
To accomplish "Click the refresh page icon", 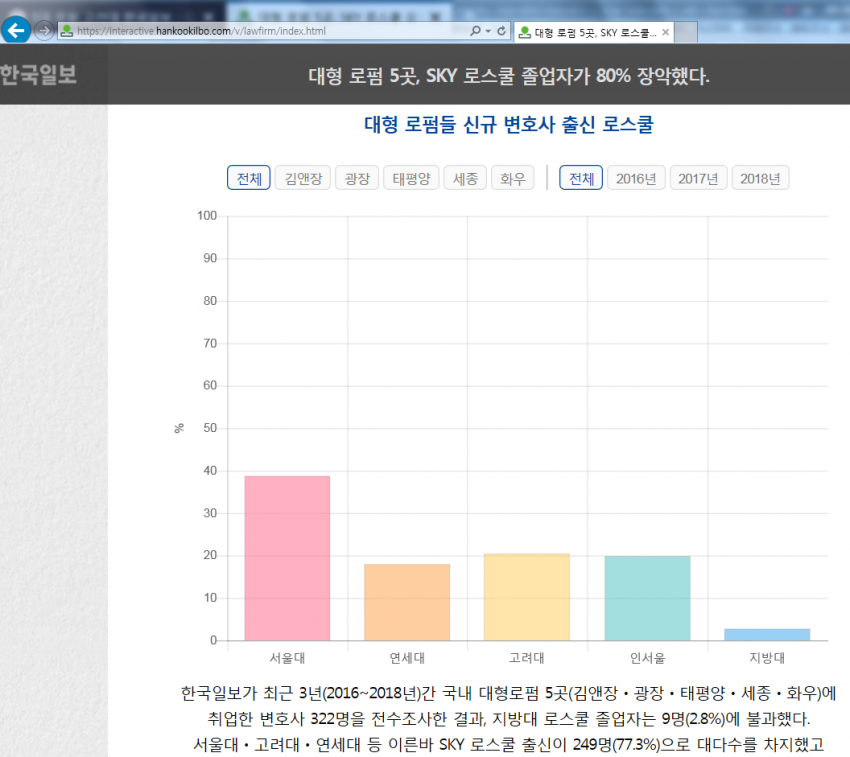I will pos(501,31).
